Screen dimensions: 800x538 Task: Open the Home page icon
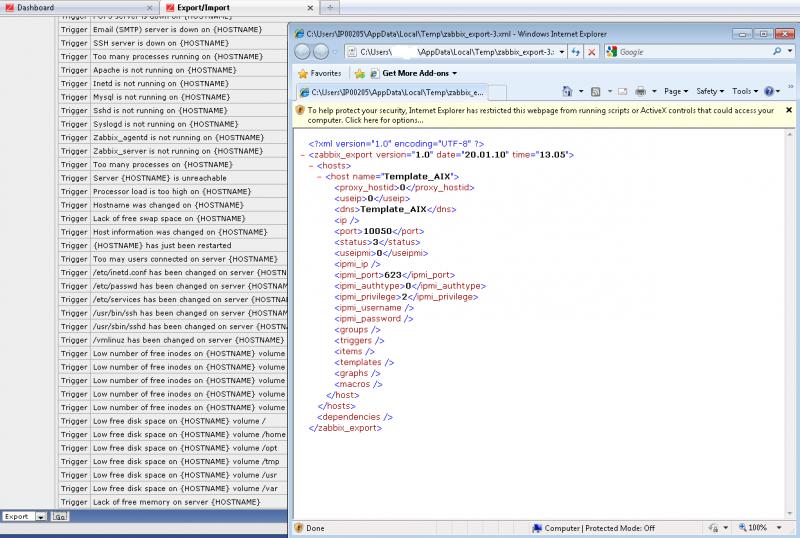568,91
